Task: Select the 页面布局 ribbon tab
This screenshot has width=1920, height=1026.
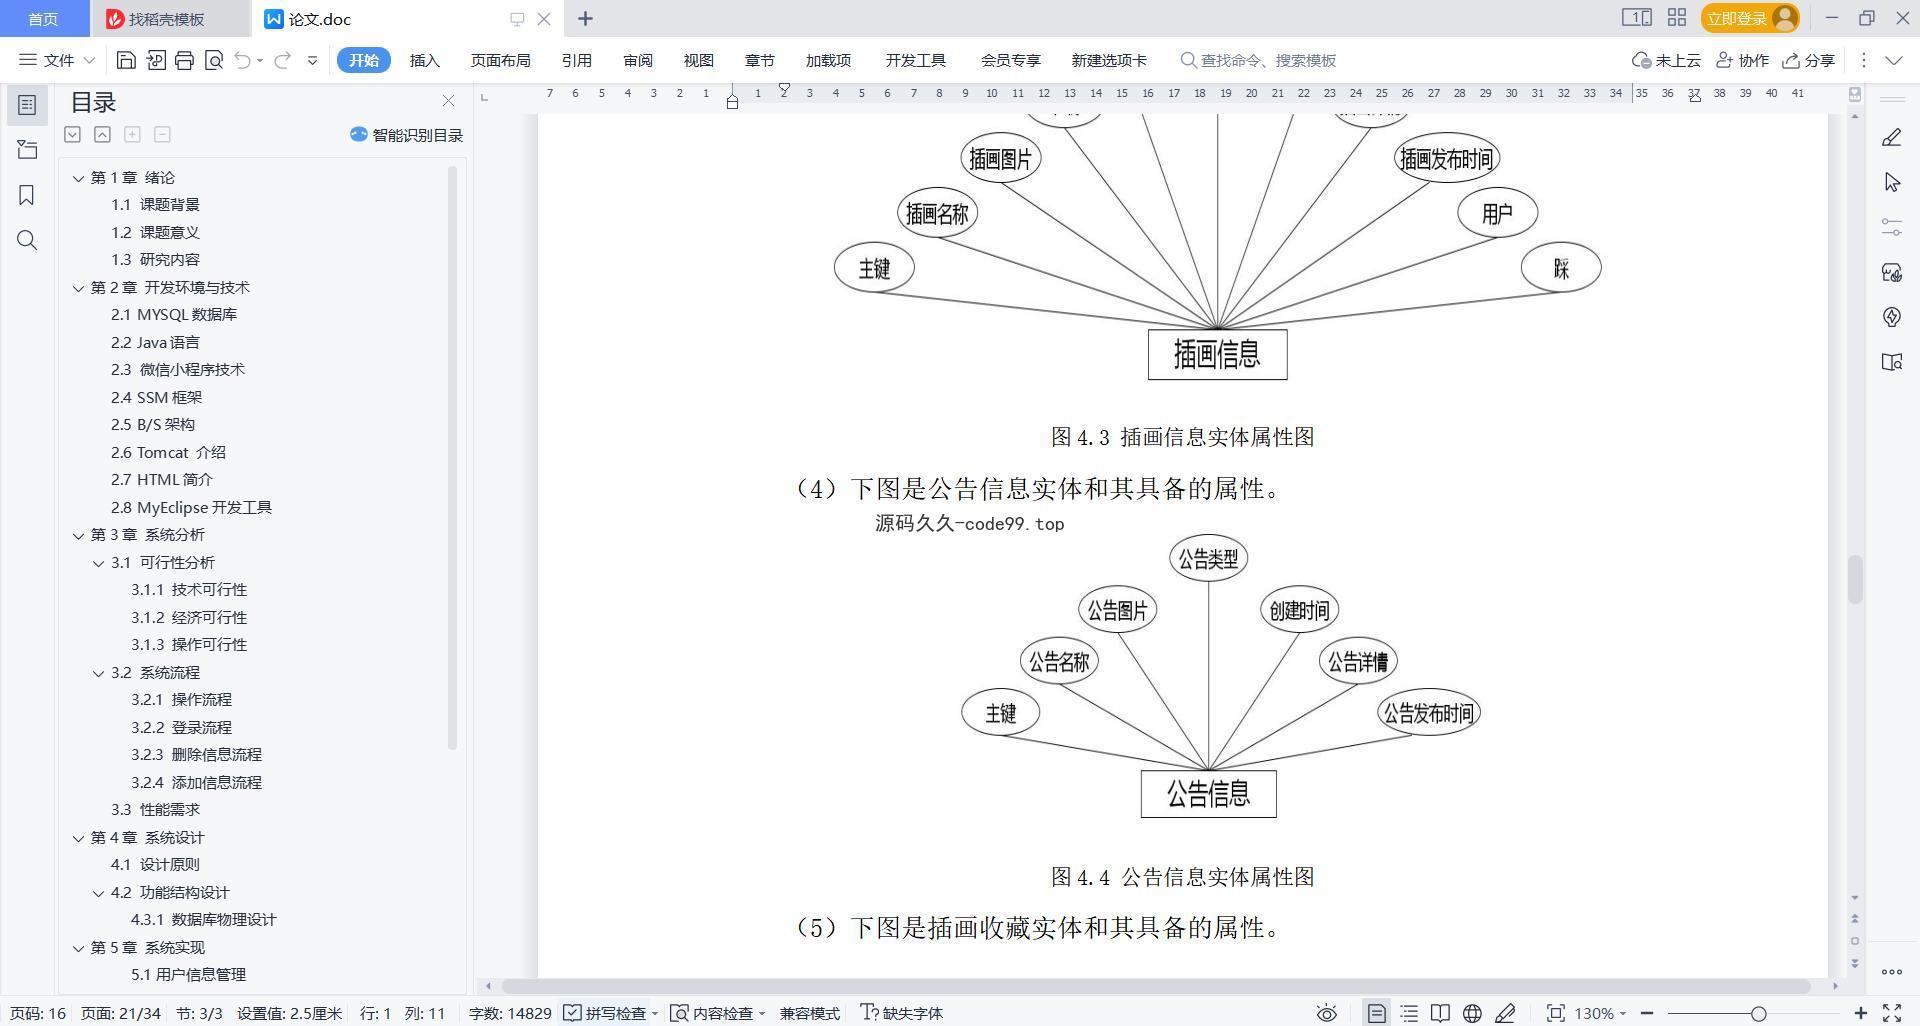Action: [x=500, y=60]
